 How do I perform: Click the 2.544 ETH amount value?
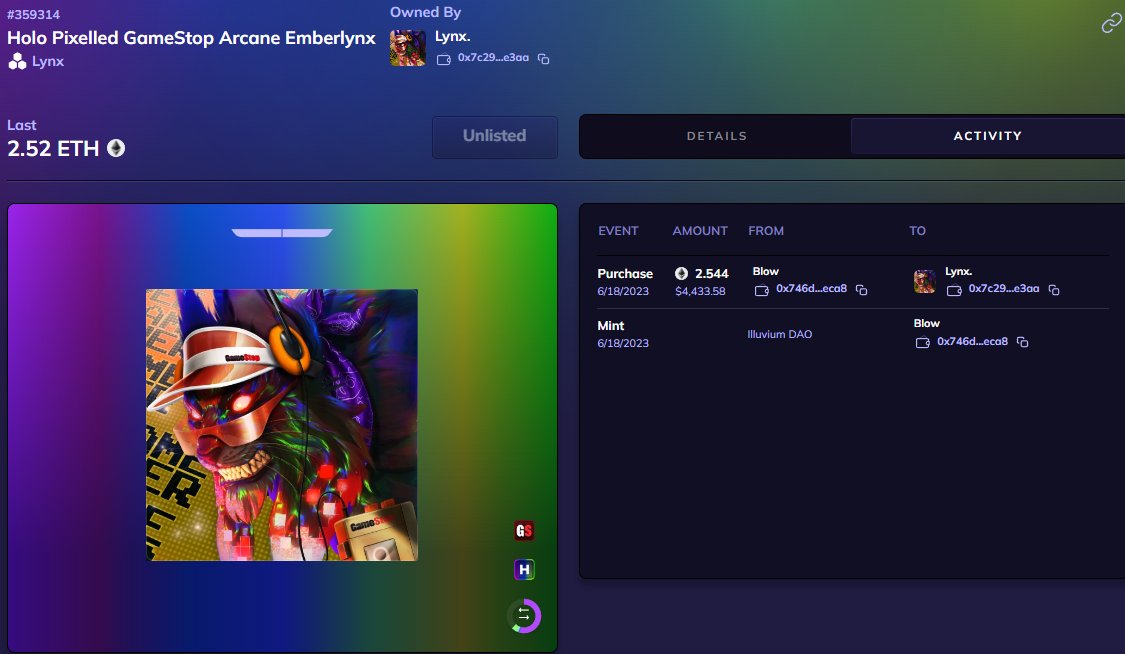click(712, 273)
